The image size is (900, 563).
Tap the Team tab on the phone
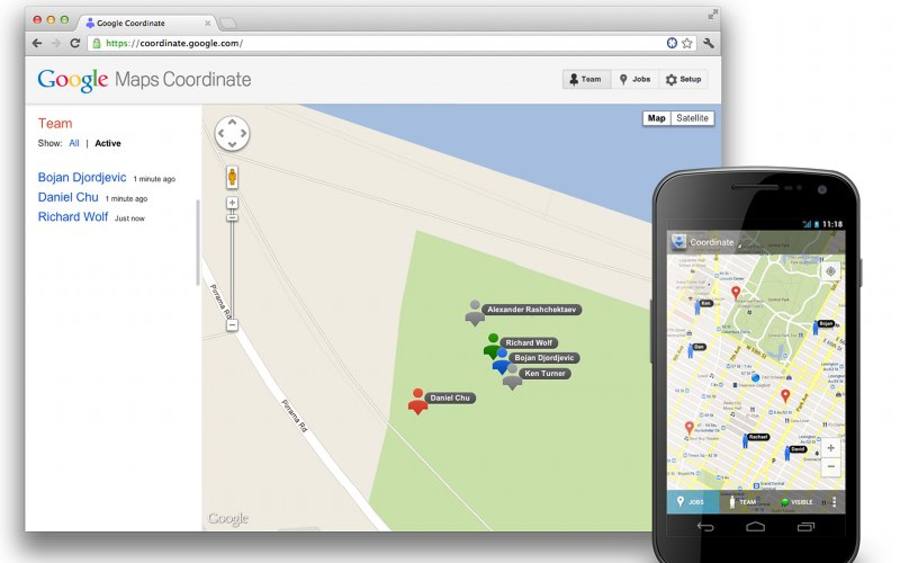(x=742, y=502)
